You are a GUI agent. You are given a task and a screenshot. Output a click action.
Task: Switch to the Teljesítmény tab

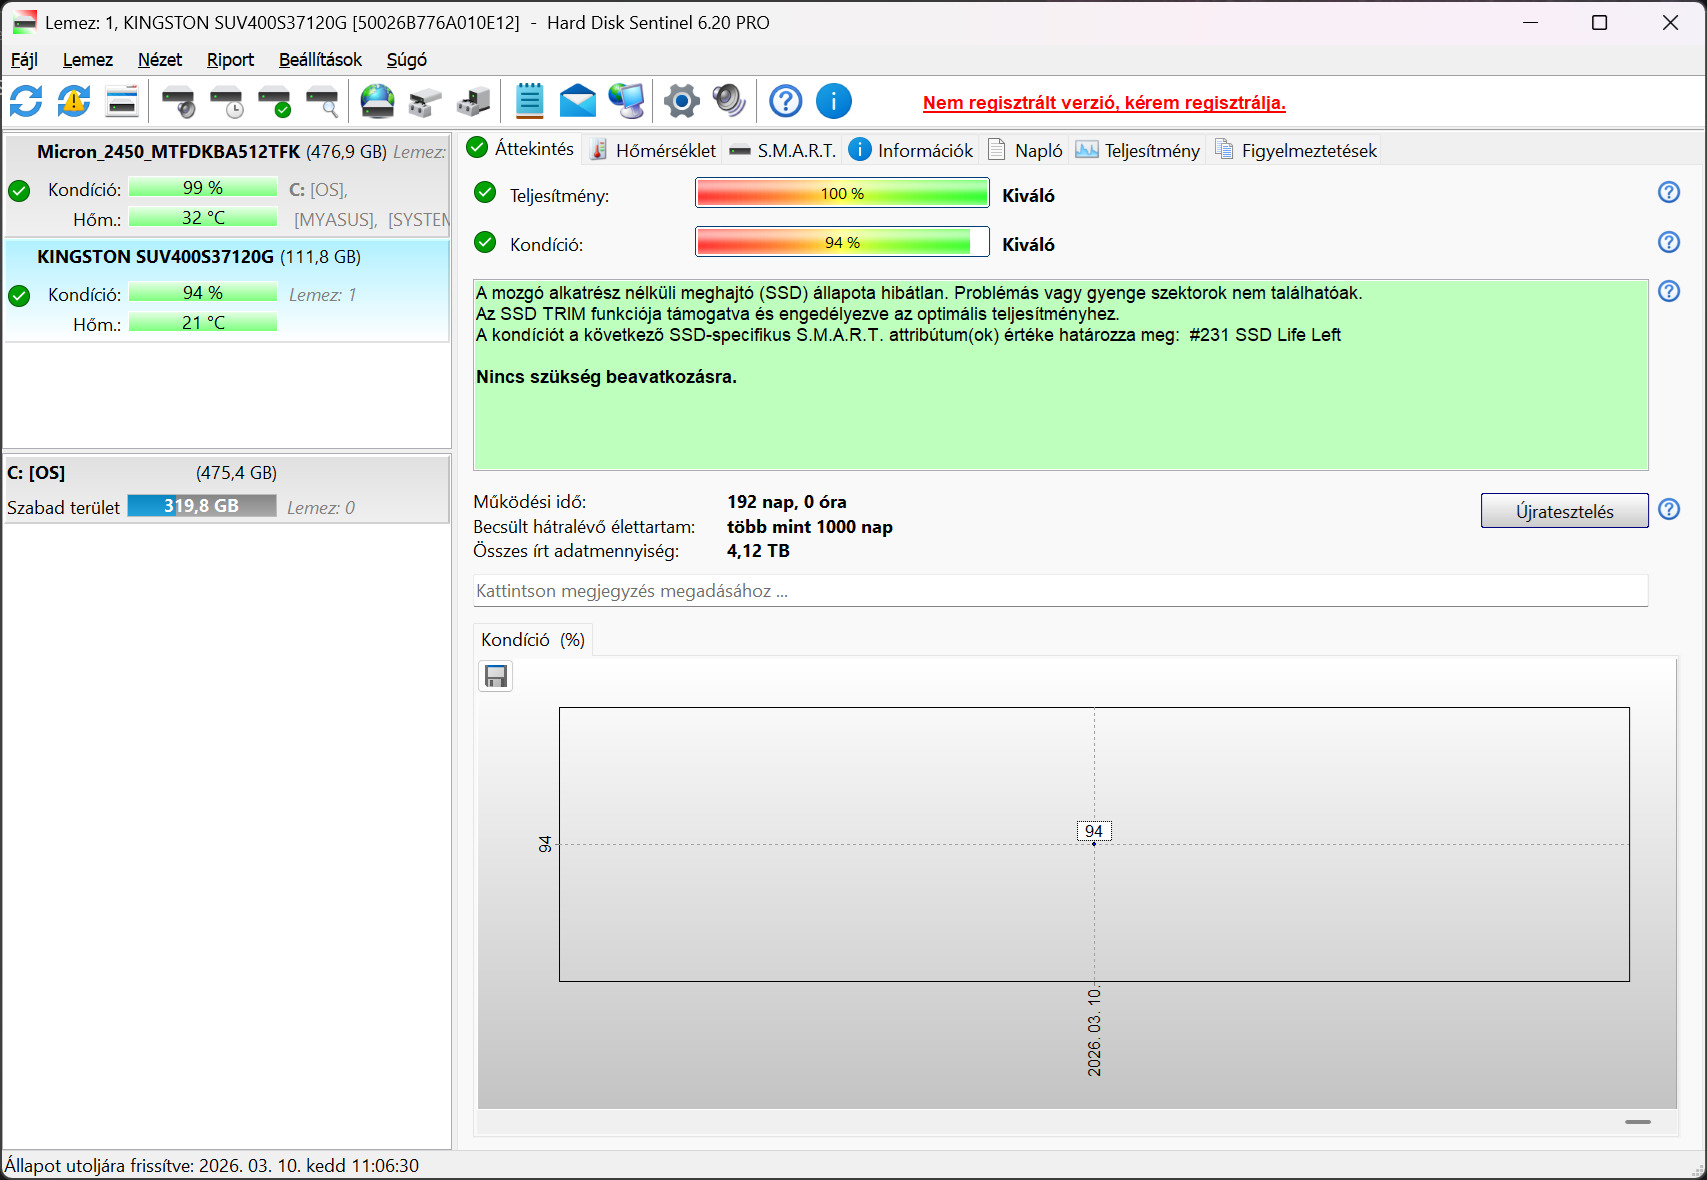1138,150
